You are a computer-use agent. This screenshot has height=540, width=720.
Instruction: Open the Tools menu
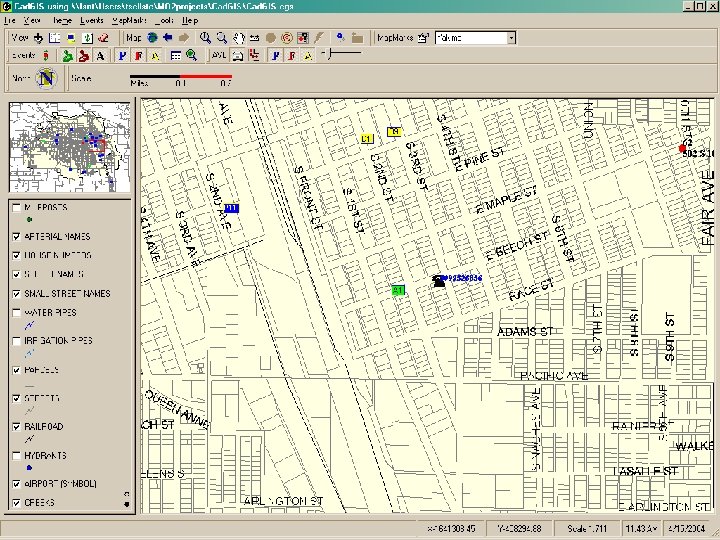[164, 20]
